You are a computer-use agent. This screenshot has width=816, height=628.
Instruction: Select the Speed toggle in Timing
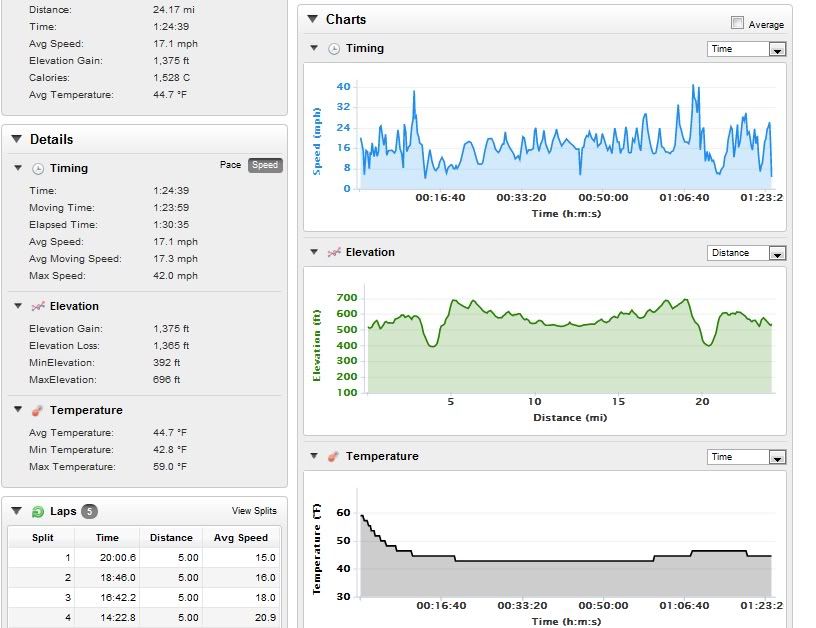point(264,165)
